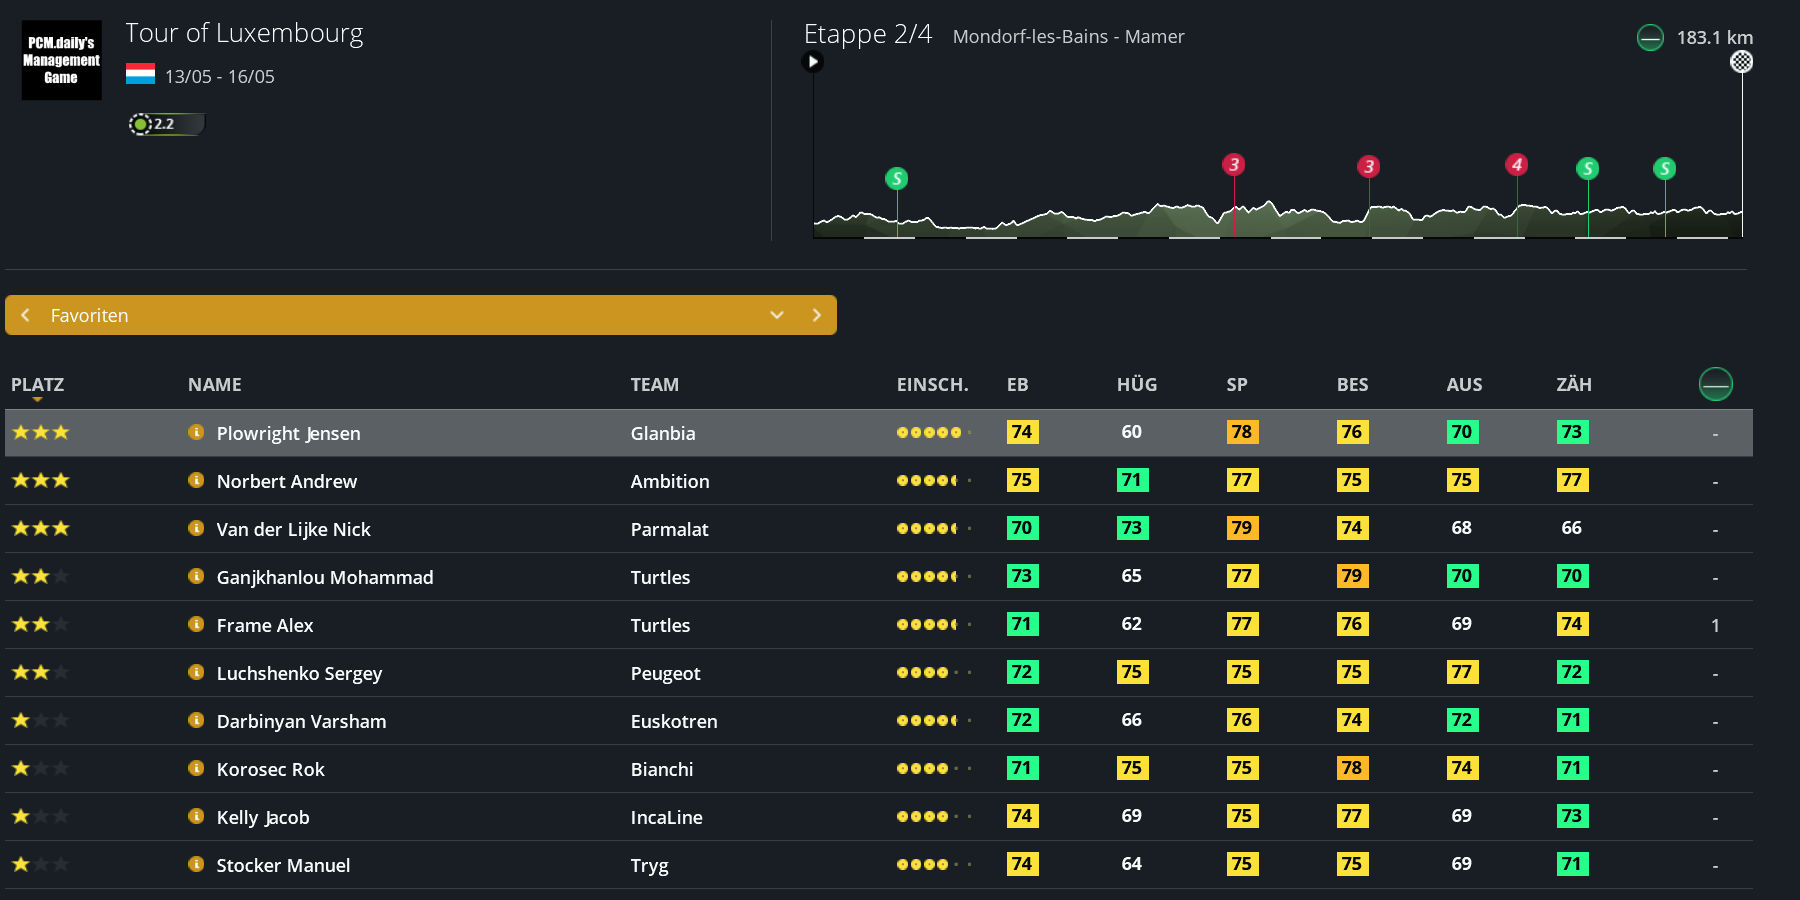Click the flat stage type icon beside 183.1 km
This screenshot has height=900, width=1800.
click(x=1650, y=38)
